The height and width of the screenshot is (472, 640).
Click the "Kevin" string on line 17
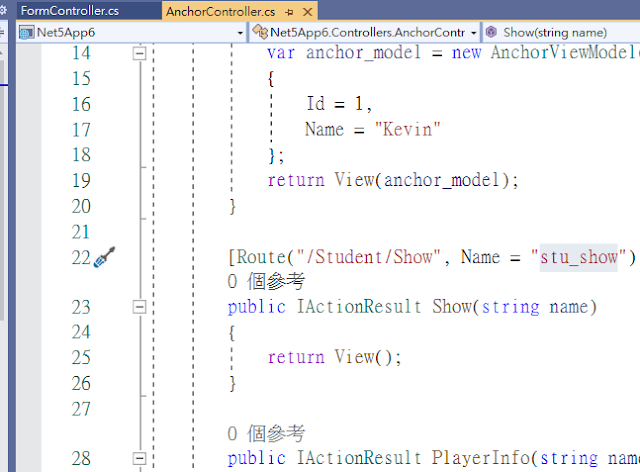(x=408, y=129)
